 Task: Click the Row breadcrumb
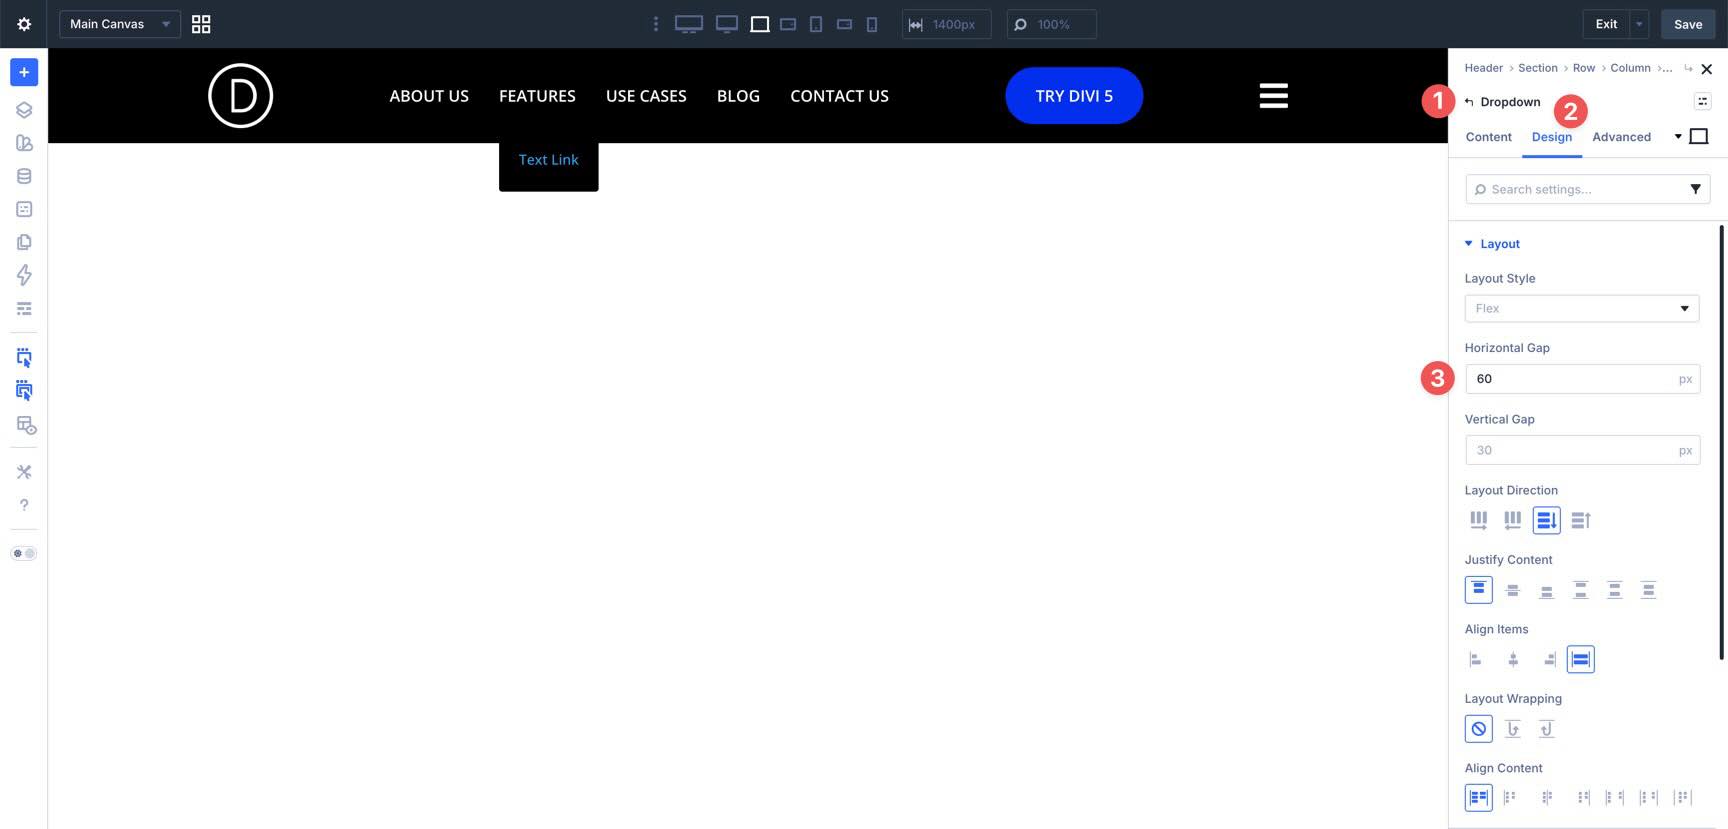(1584, 68)
